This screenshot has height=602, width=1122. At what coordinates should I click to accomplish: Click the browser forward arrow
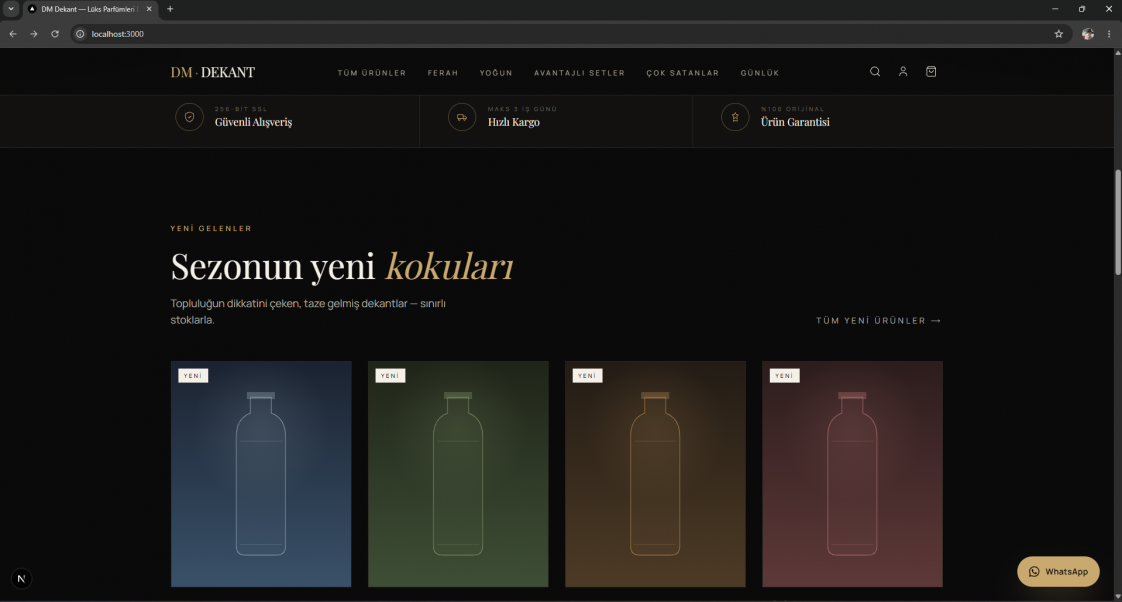coord(34,34)
